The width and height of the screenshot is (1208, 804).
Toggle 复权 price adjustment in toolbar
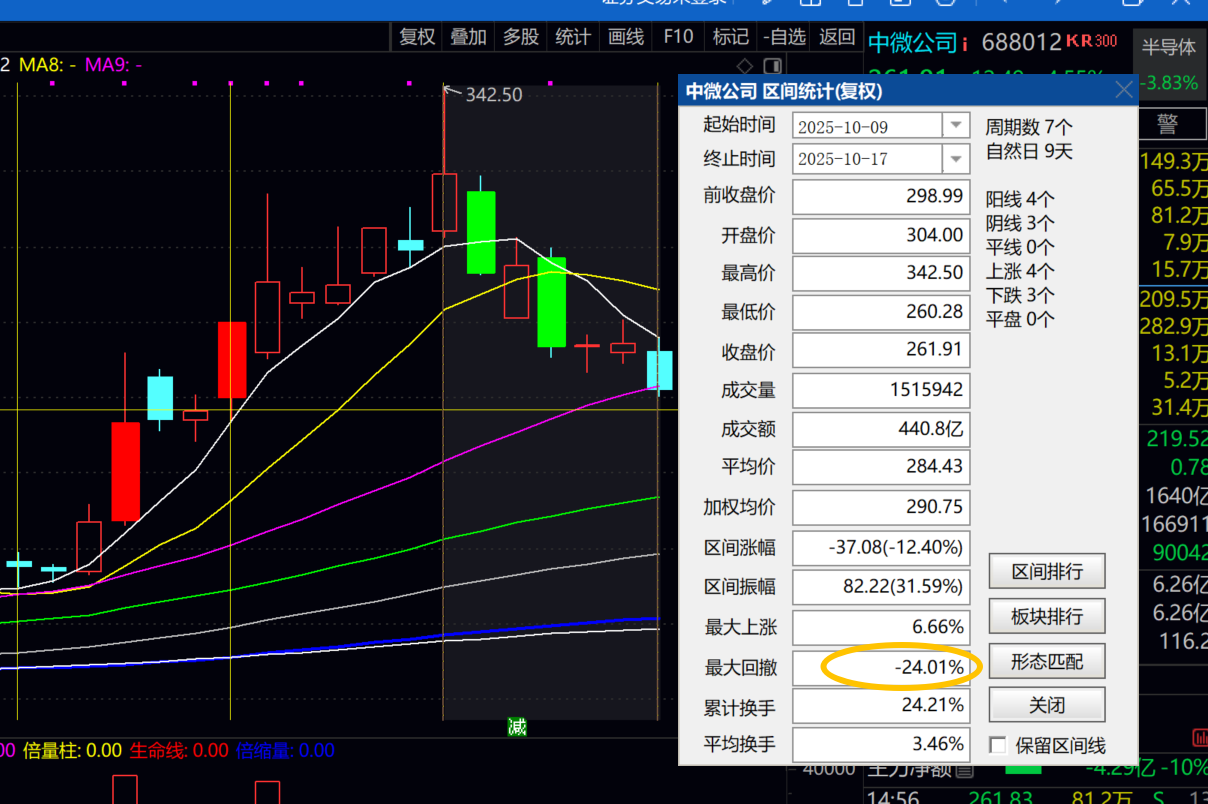point(417,37)
